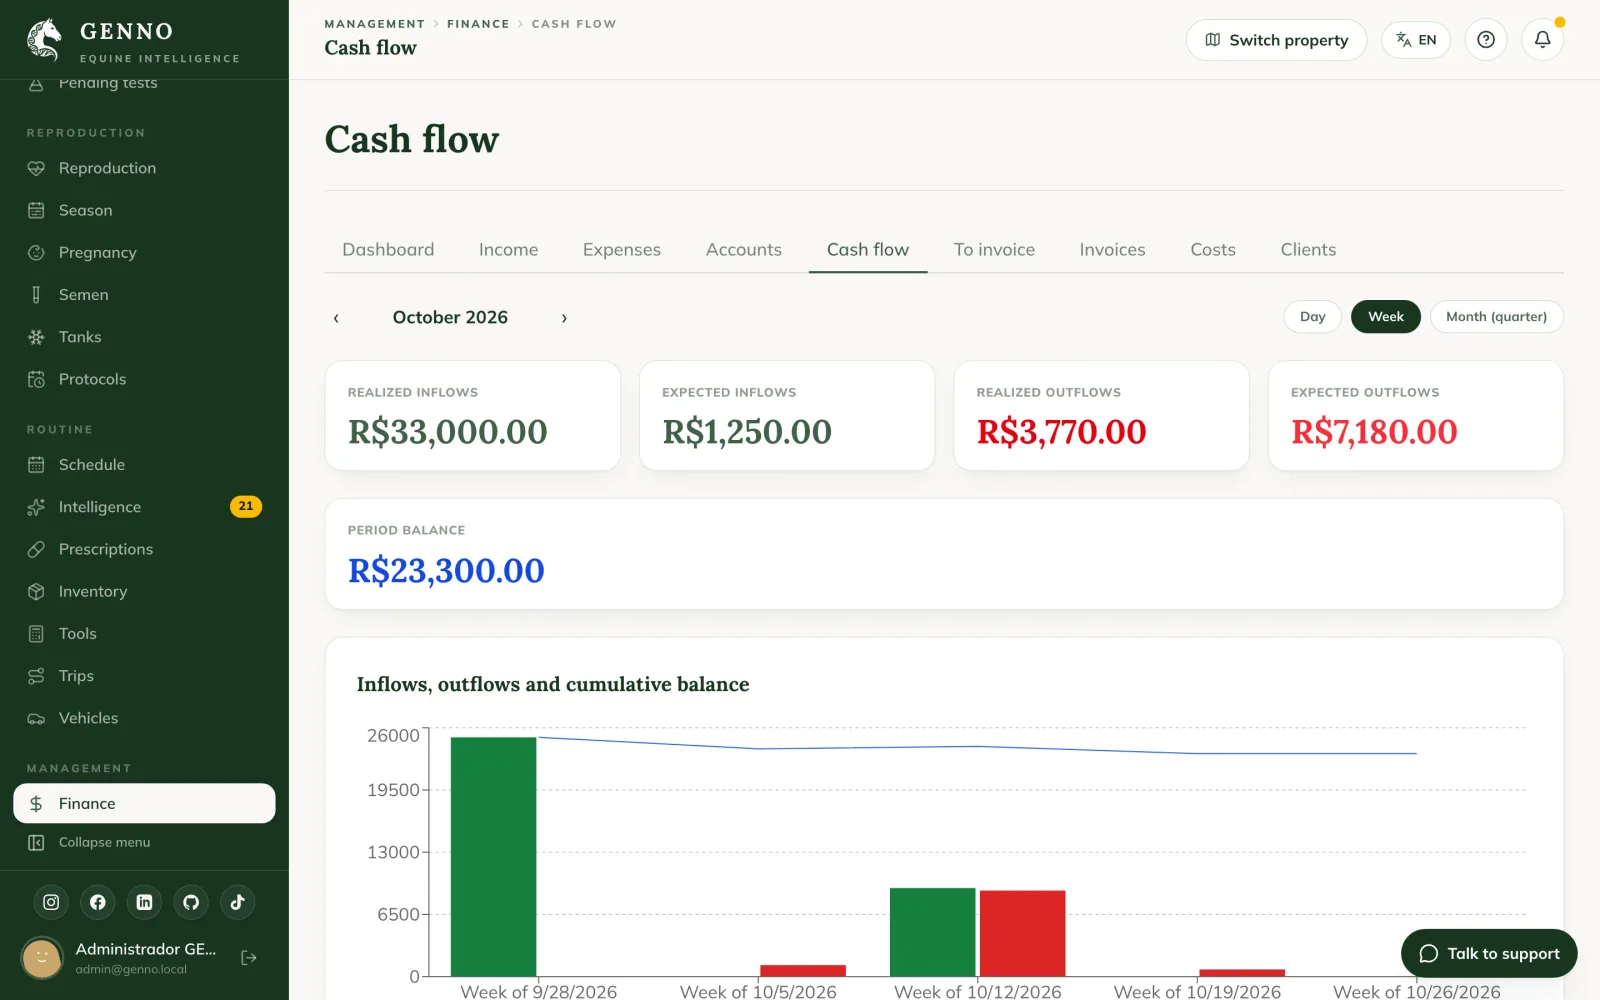Open the To invoice tab
The image size is (1600, 1000).
coord(994,250)
